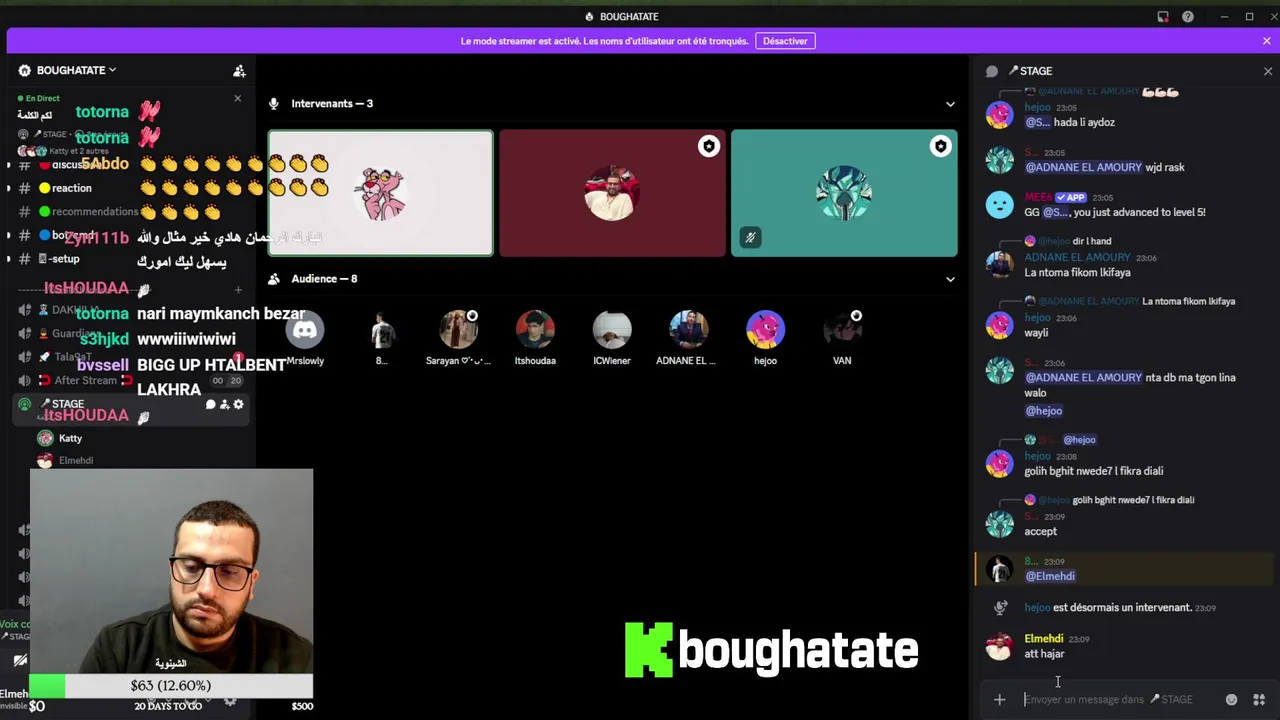Select the red background speaker tile
The width and height of the screenshot is (1280, 720).
(612, 193)
